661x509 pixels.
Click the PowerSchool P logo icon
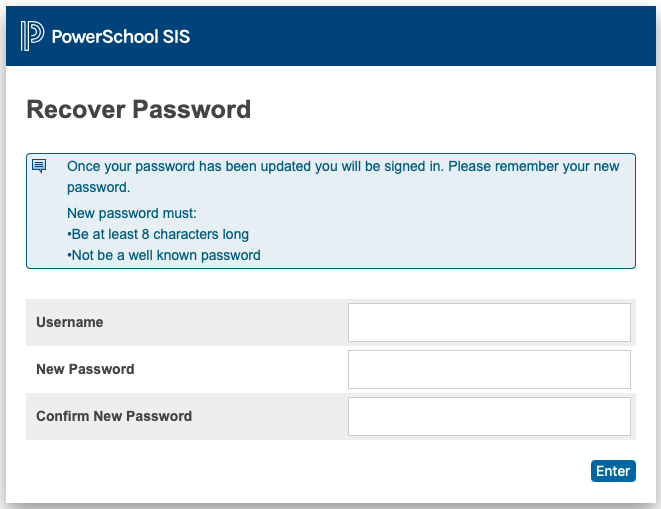[32, 36]
